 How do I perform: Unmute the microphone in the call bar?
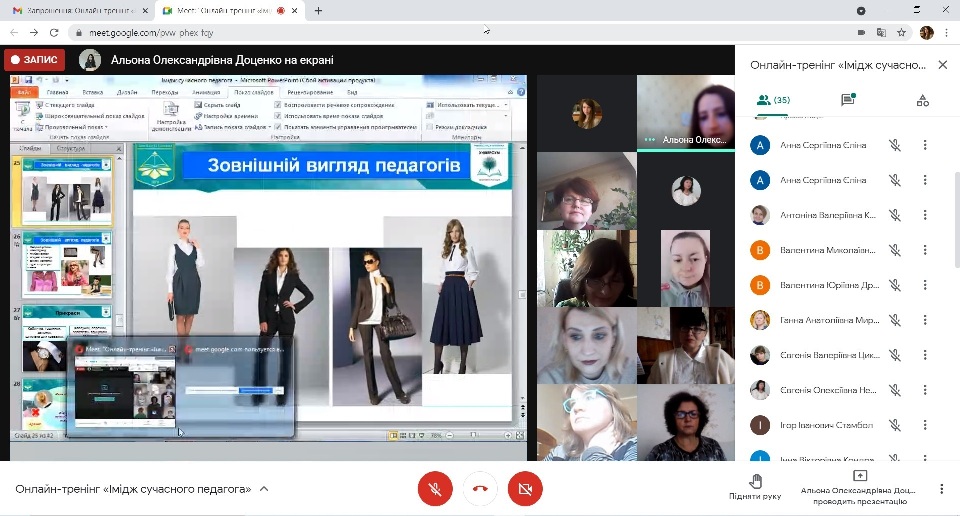[x=435, y=489]
